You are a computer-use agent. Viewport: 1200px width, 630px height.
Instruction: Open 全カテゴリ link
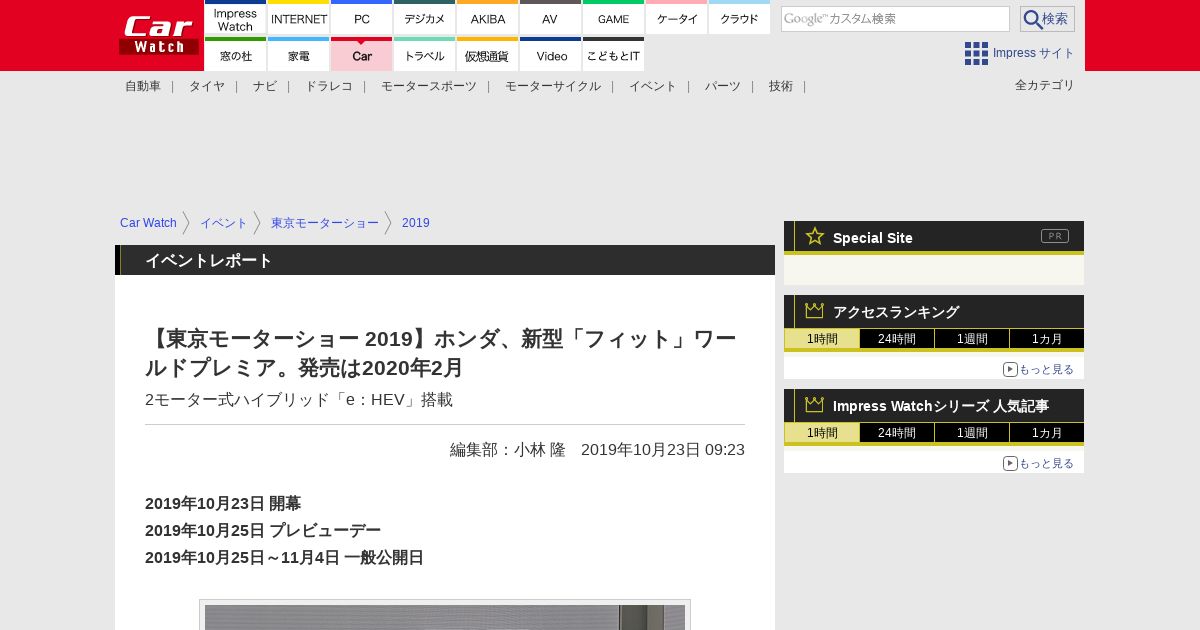[1045, 85]
